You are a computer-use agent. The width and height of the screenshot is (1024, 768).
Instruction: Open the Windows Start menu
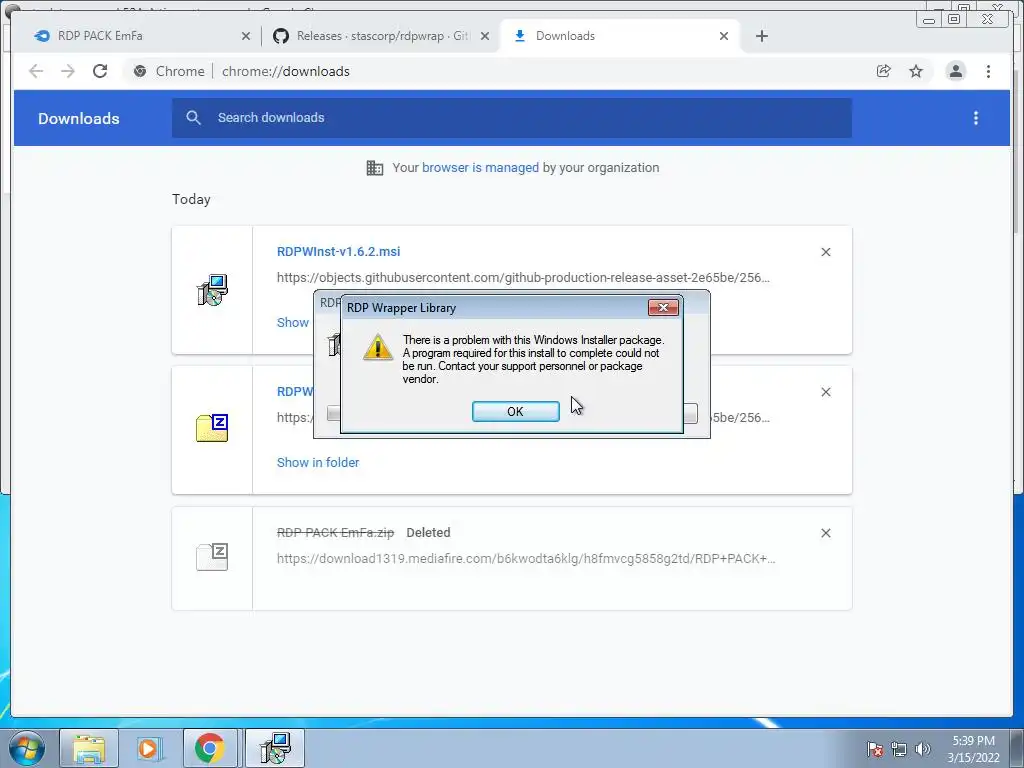[27, 748]
